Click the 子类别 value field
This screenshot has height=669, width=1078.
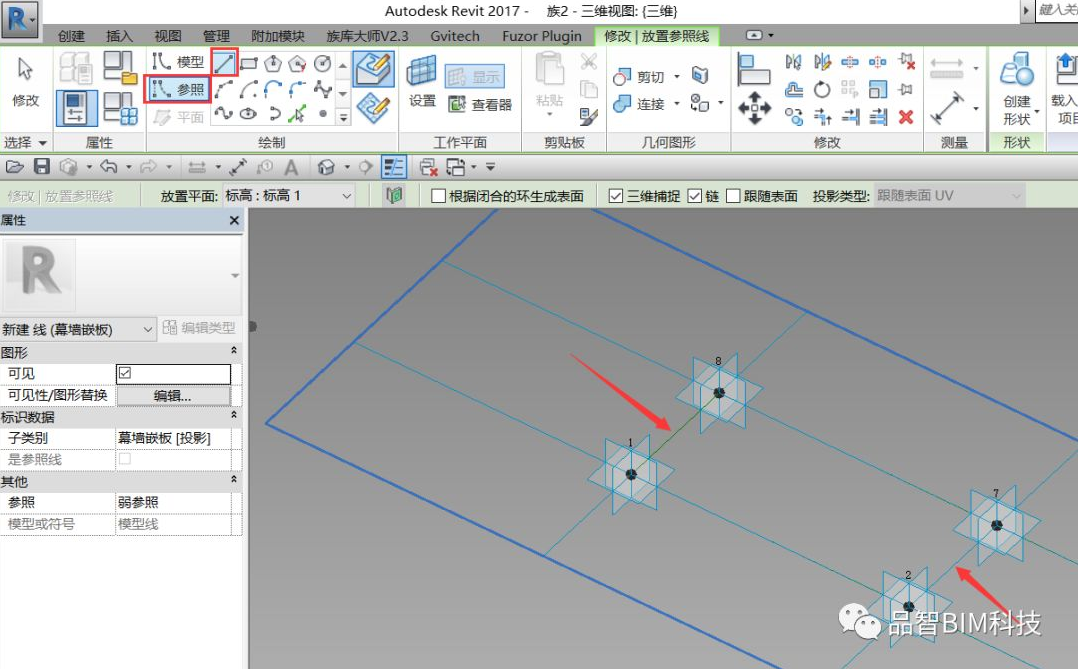(177, 438)
